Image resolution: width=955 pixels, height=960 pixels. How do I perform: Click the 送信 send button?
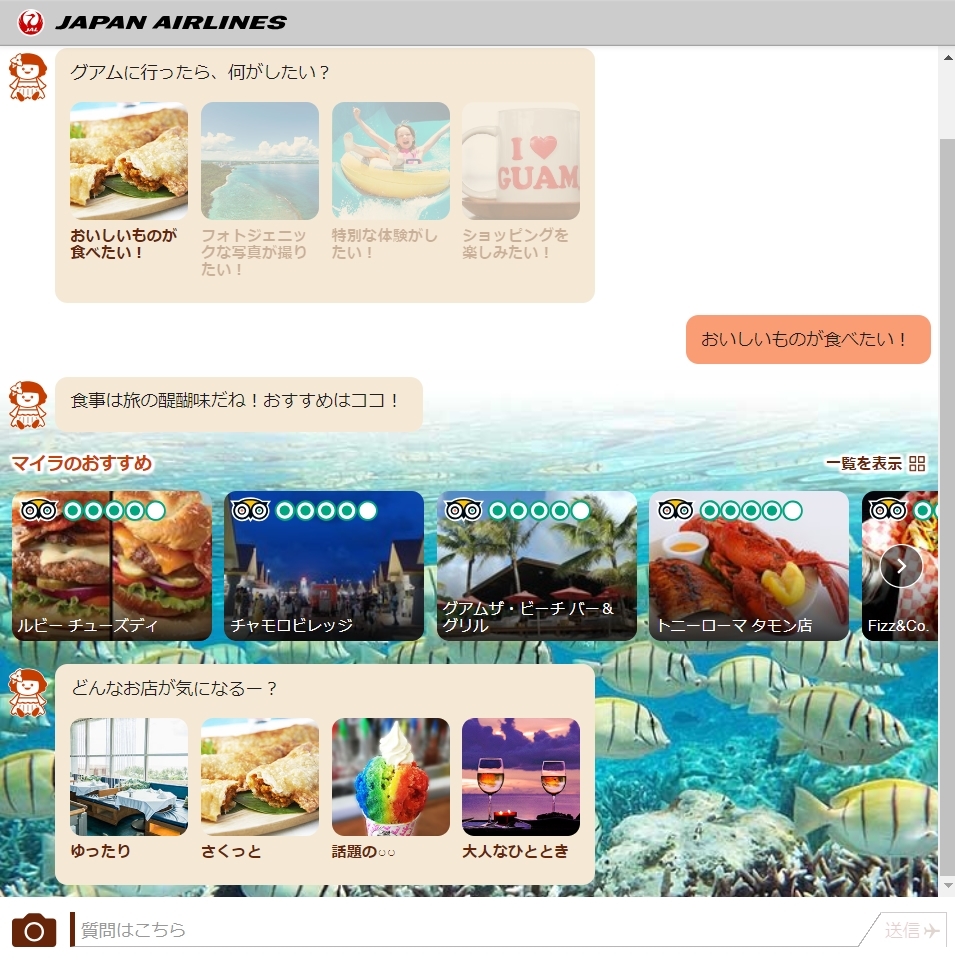pos(910,930)
